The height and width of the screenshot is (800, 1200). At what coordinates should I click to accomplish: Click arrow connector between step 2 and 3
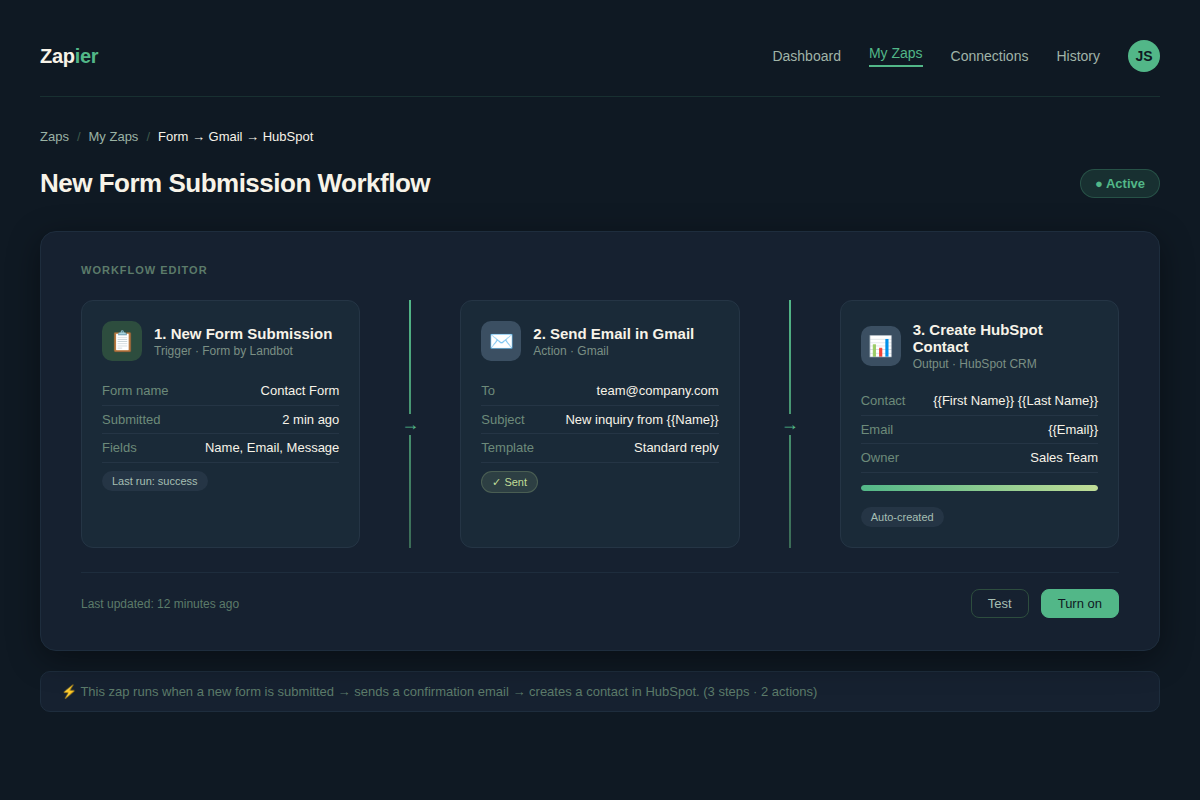click(790, 427)
